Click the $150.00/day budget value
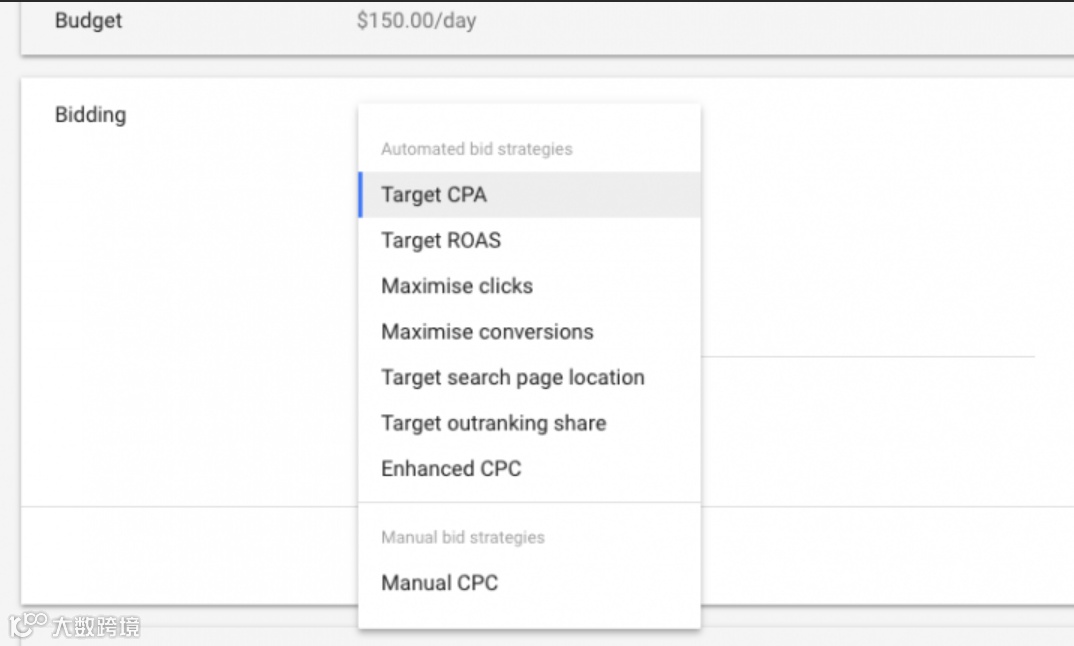 (x=416, y=21)
